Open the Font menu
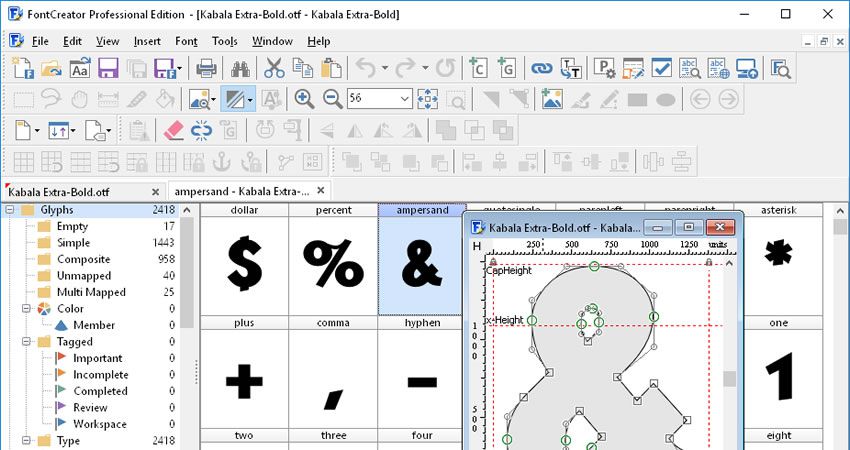 click(186, 41)
